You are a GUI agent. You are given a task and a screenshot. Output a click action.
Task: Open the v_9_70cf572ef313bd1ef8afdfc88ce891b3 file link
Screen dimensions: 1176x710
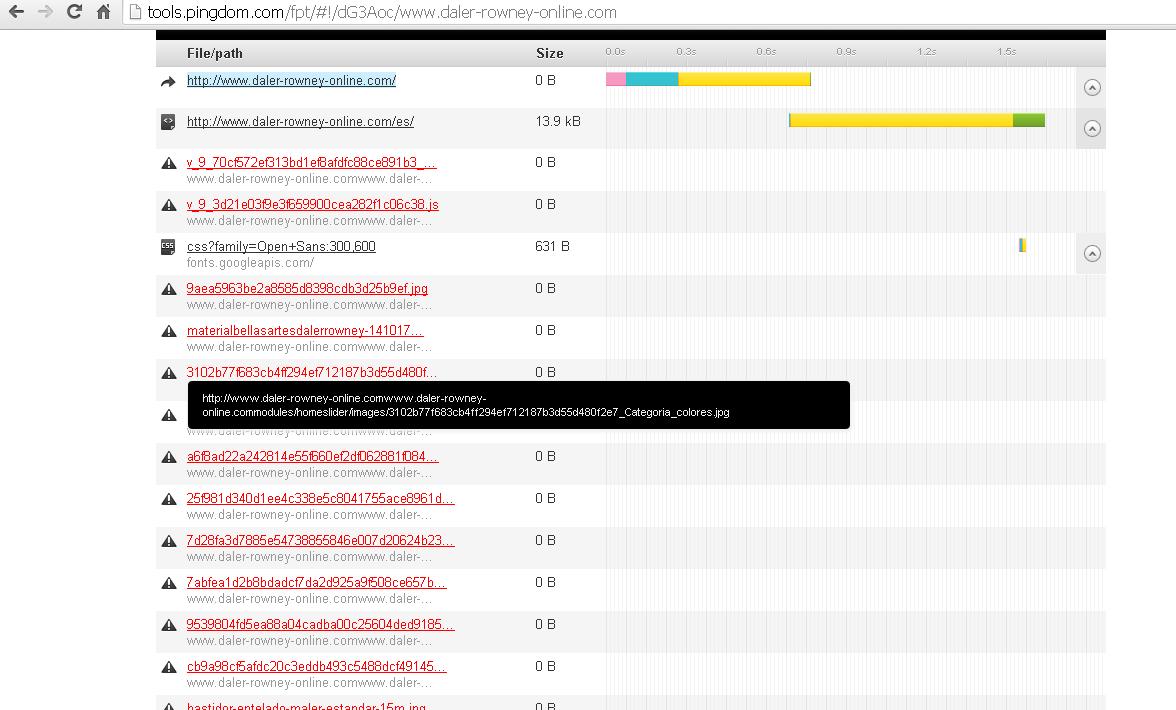(311, 163)
